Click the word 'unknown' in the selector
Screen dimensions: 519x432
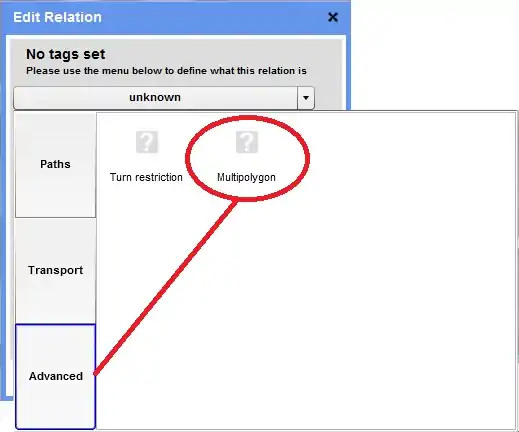click(155, 97)
